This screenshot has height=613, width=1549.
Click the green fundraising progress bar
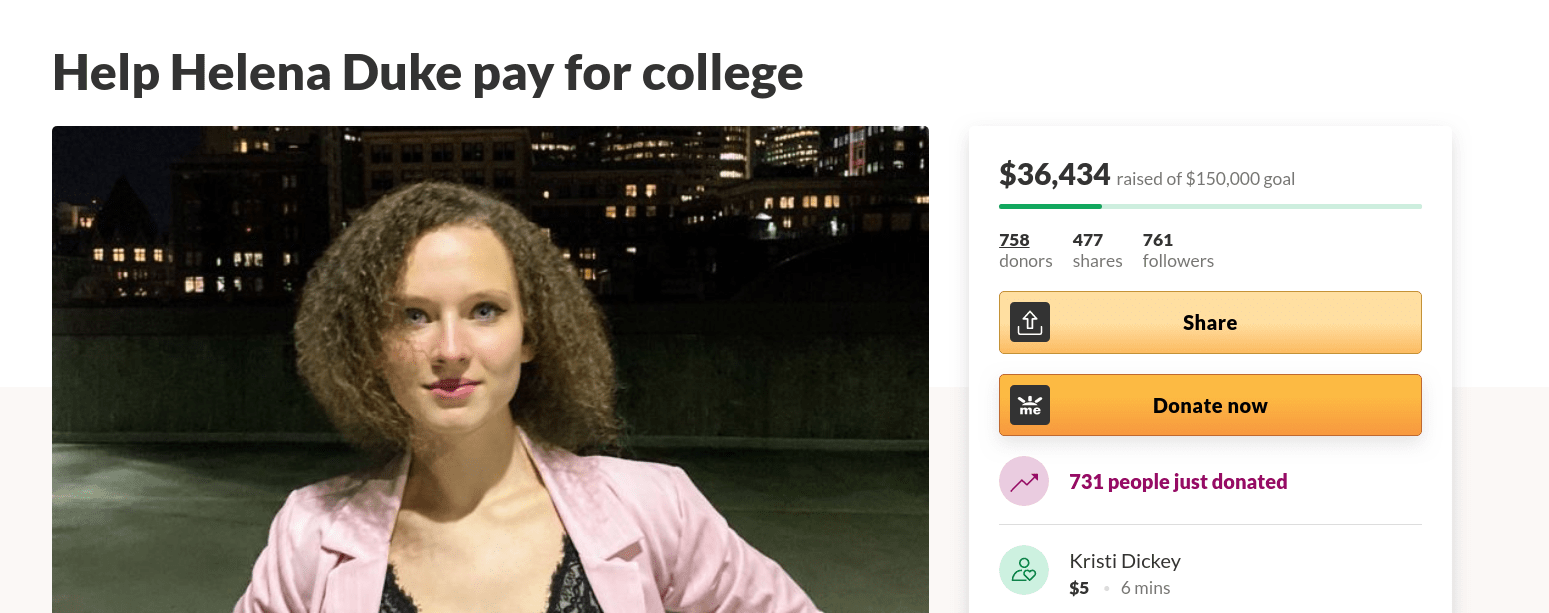1210,206
